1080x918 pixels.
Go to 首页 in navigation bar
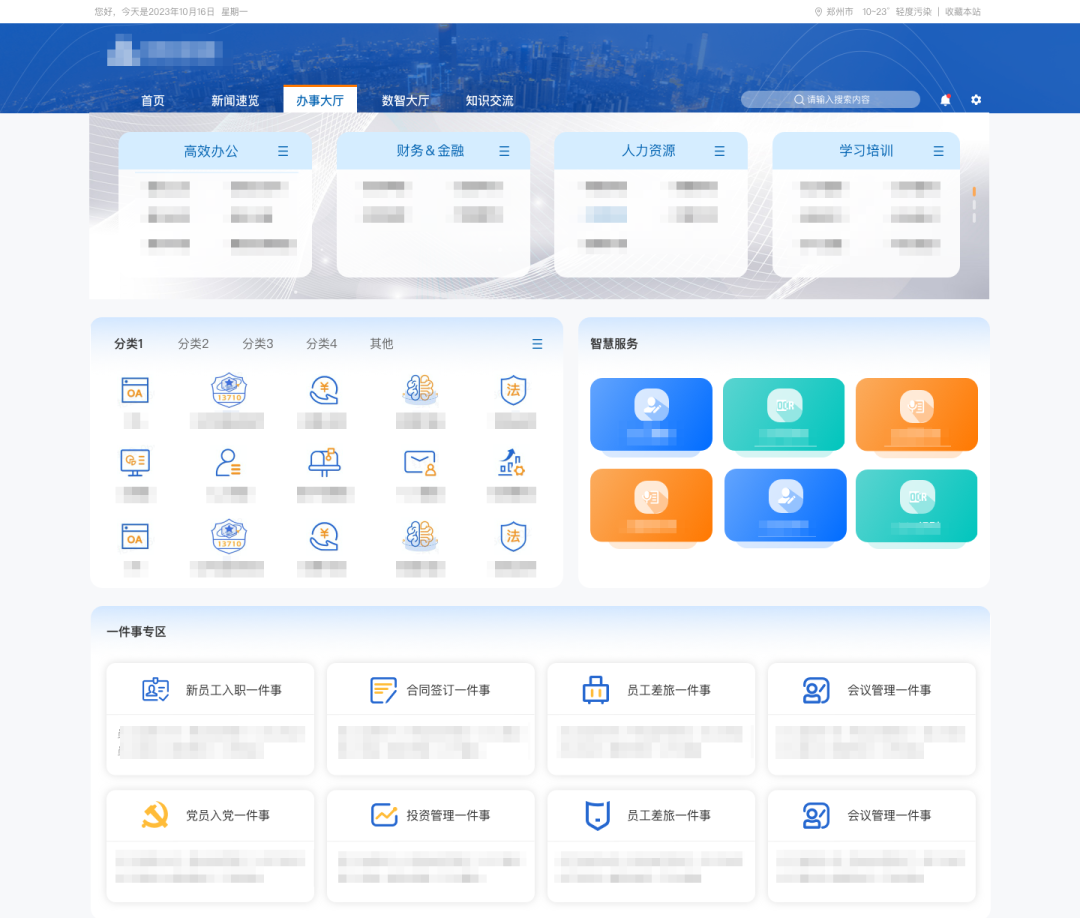(153, 101)
